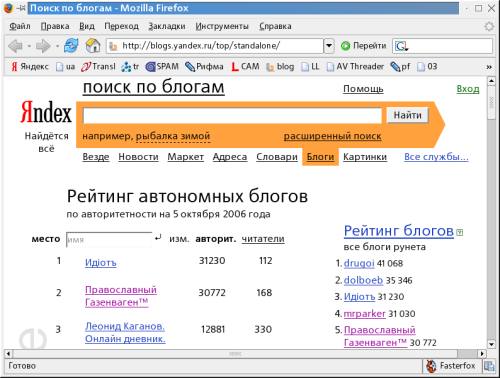Image resolution: width=500 pixels, height=378 pixels.
Task: Click the Forward arrow navigation button
Action: pos(43,46)
